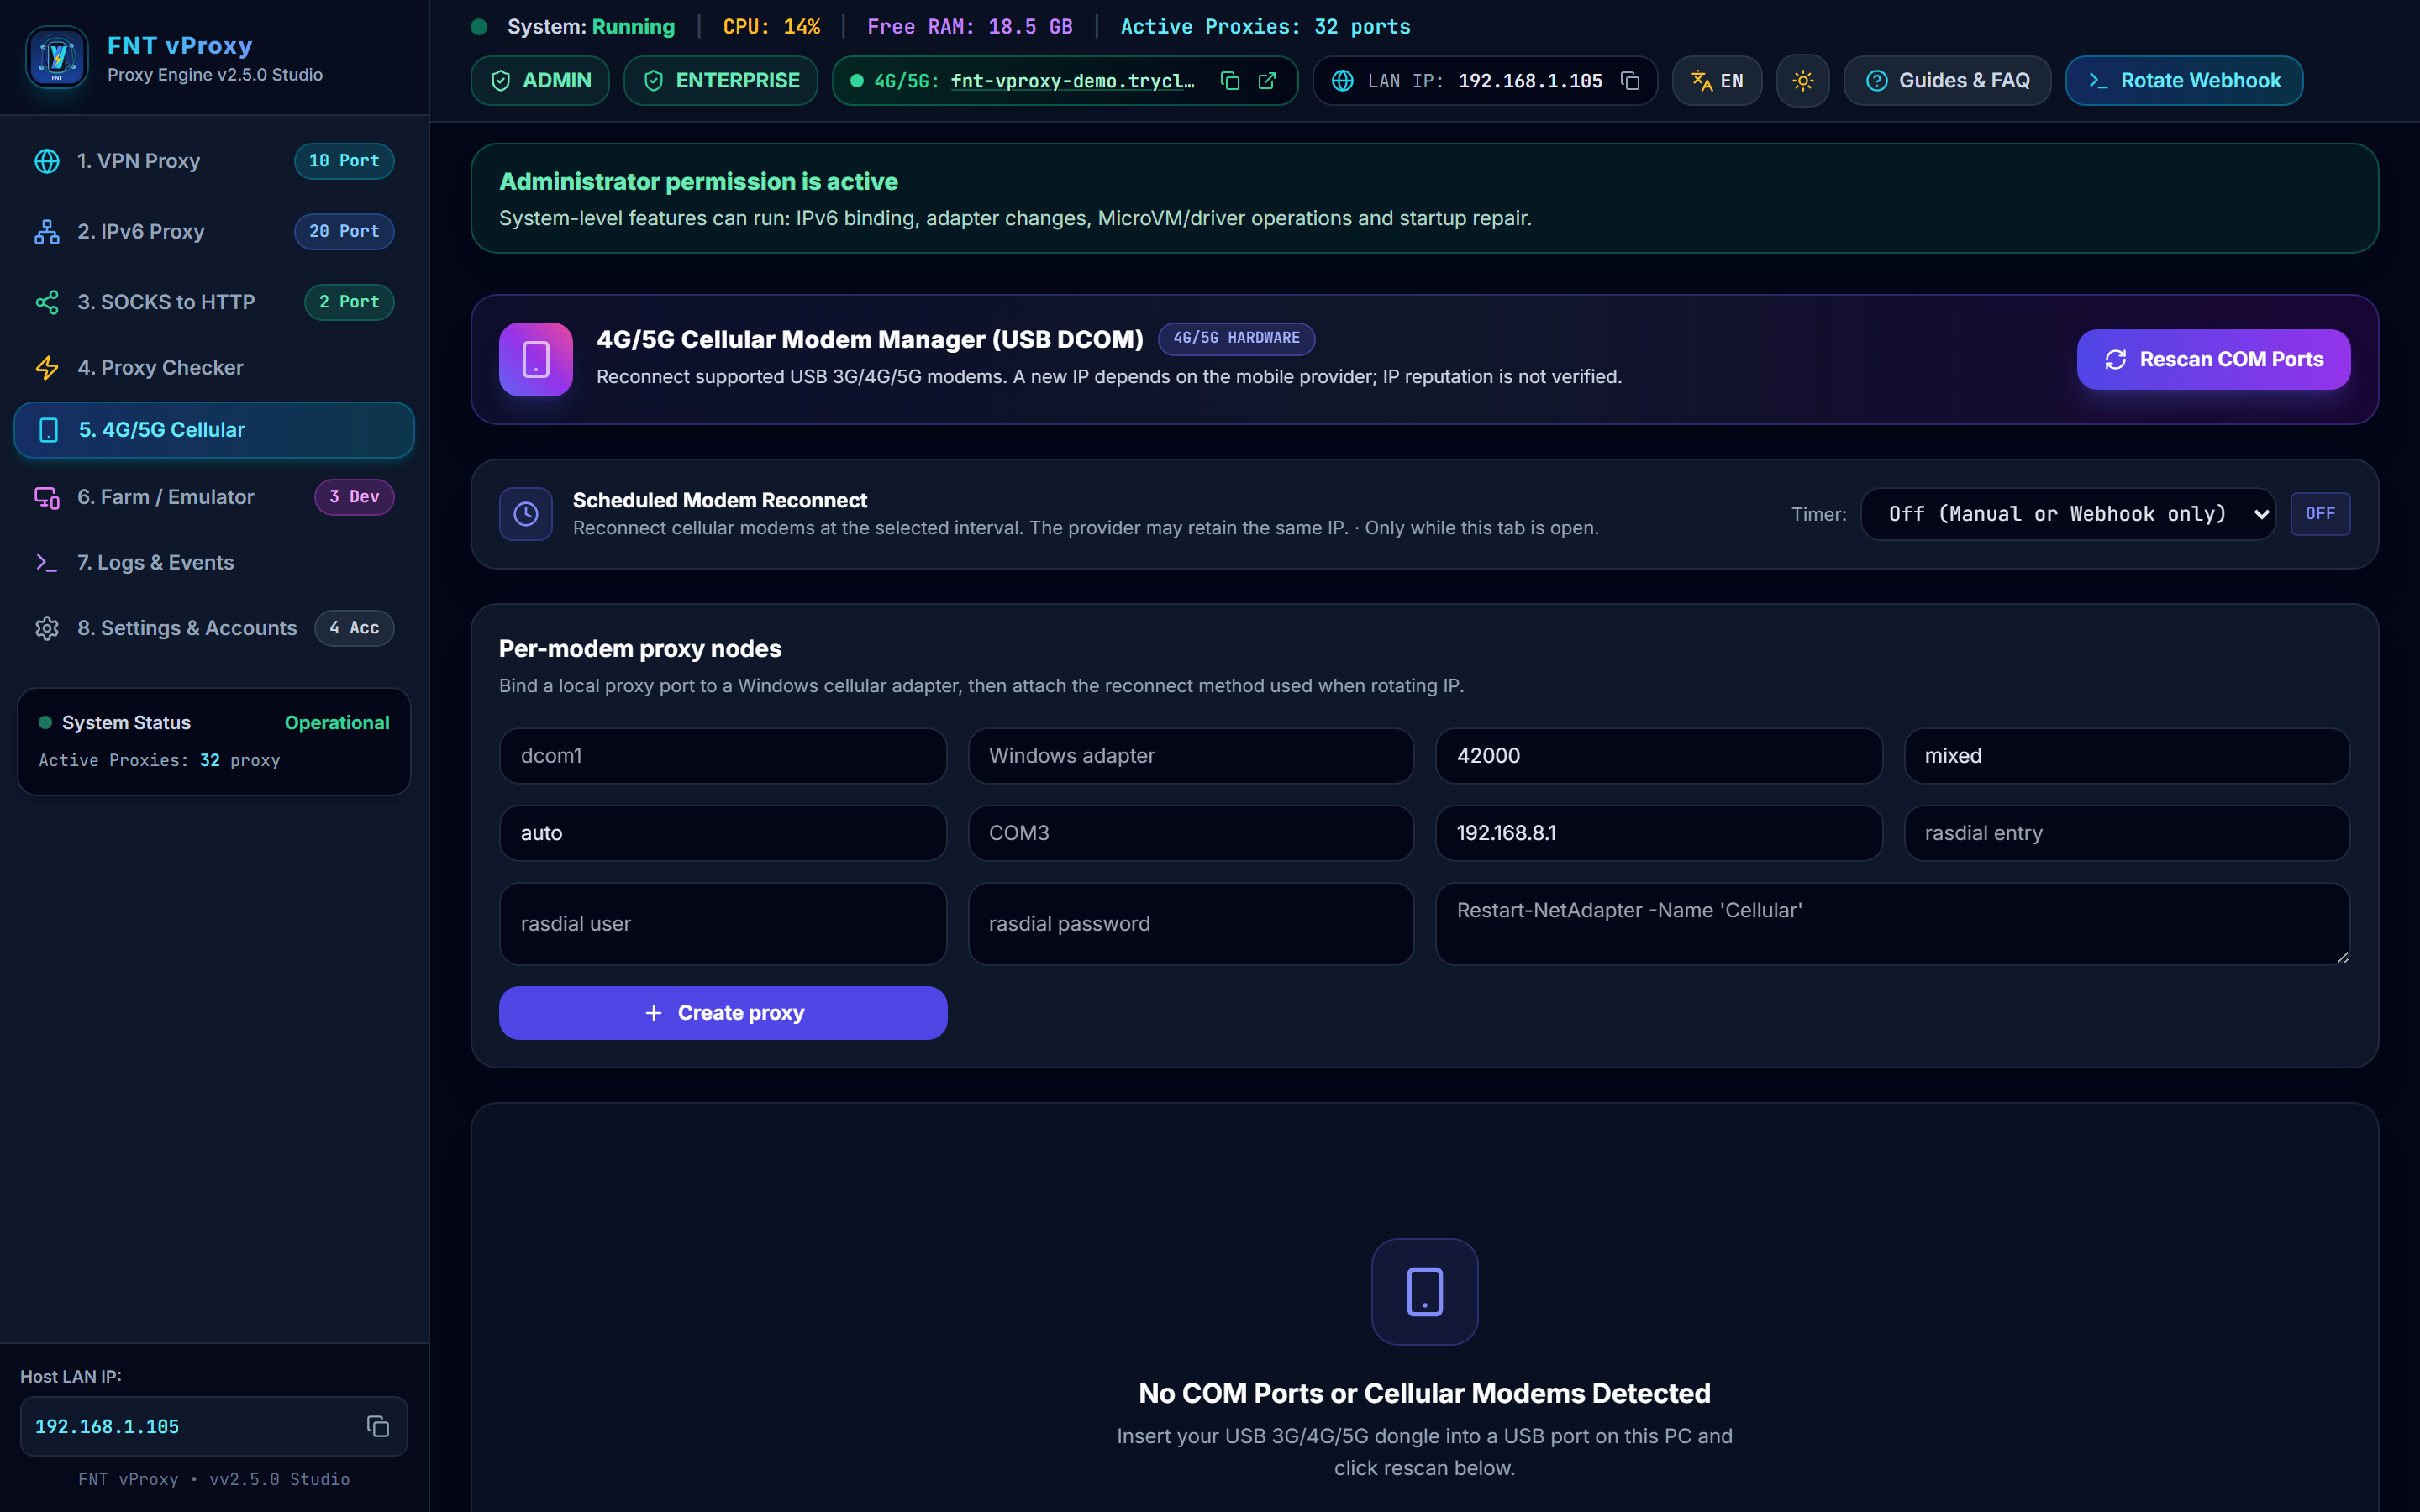Screen dimensions: 2420x1512
Task: Copy LAN IP in top bar
Action: (x=1630, y=81)
